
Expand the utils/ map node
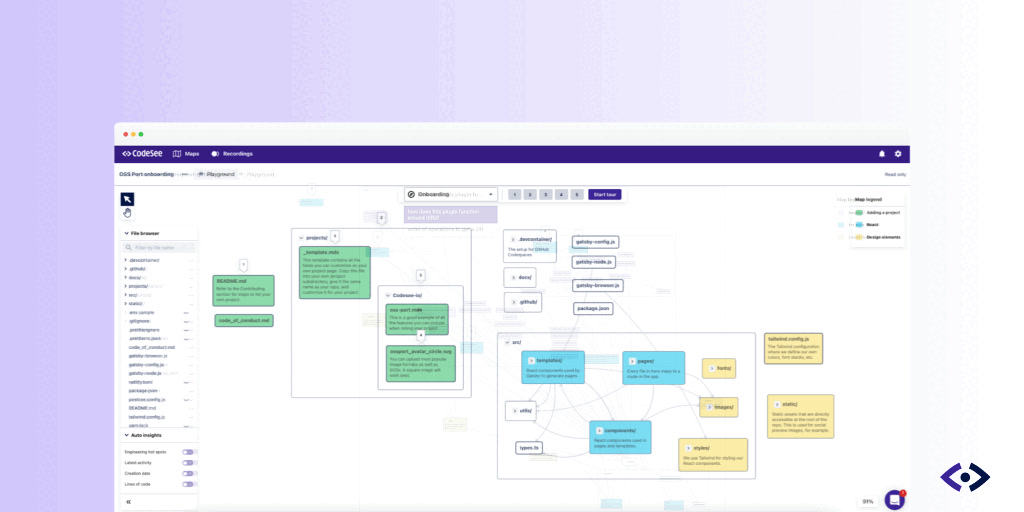coord(514,411)
